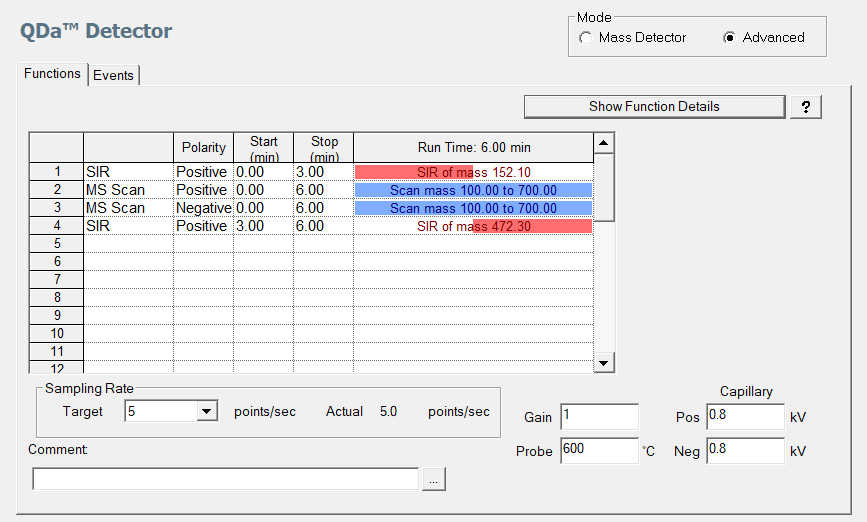Screen dimensions: 867x522
Task: Click the 0.00 start time in row 3
Action: [263, 208]
